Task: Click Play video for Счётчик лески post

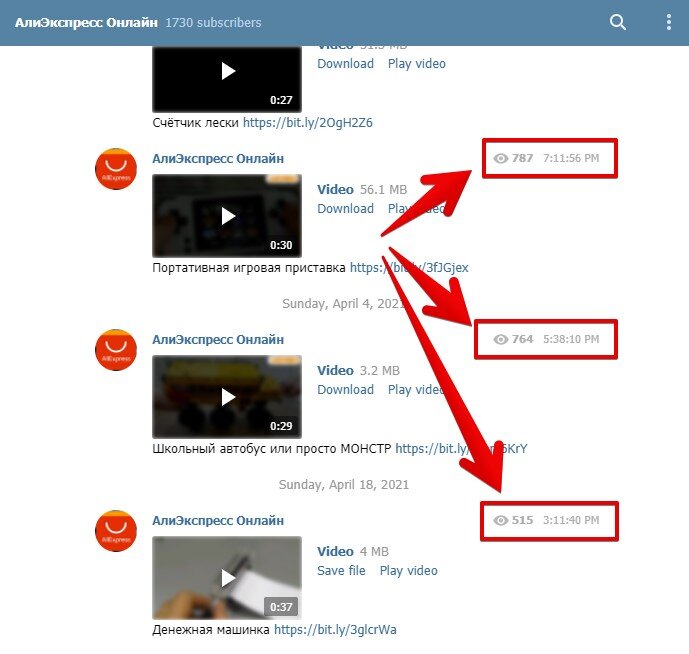Action: [x=417, y=64]
